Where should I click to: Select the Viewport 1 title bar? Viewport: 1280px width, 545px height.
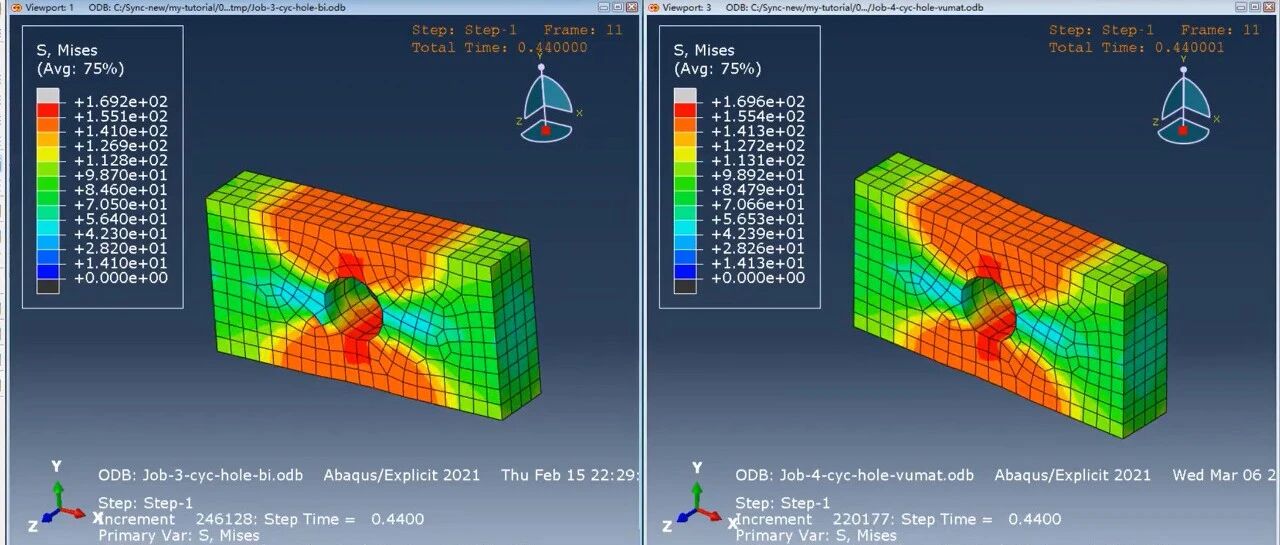[x=300, y=8]
